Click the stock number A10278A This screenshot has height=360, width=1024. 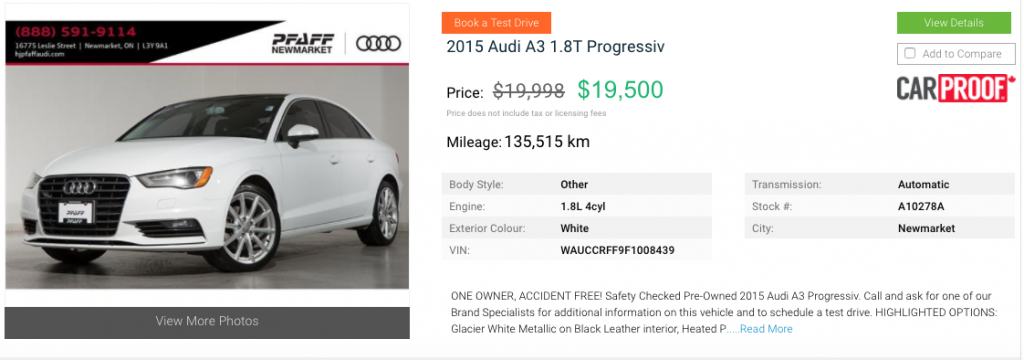coord(921,207)
